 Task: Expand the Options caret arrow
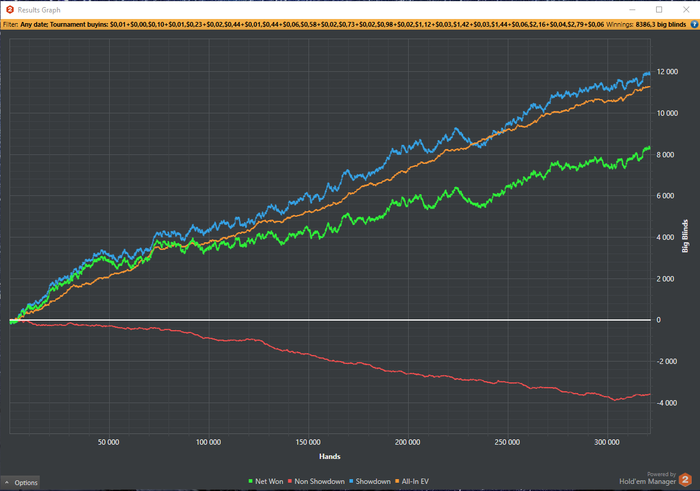tap(7, 483)
